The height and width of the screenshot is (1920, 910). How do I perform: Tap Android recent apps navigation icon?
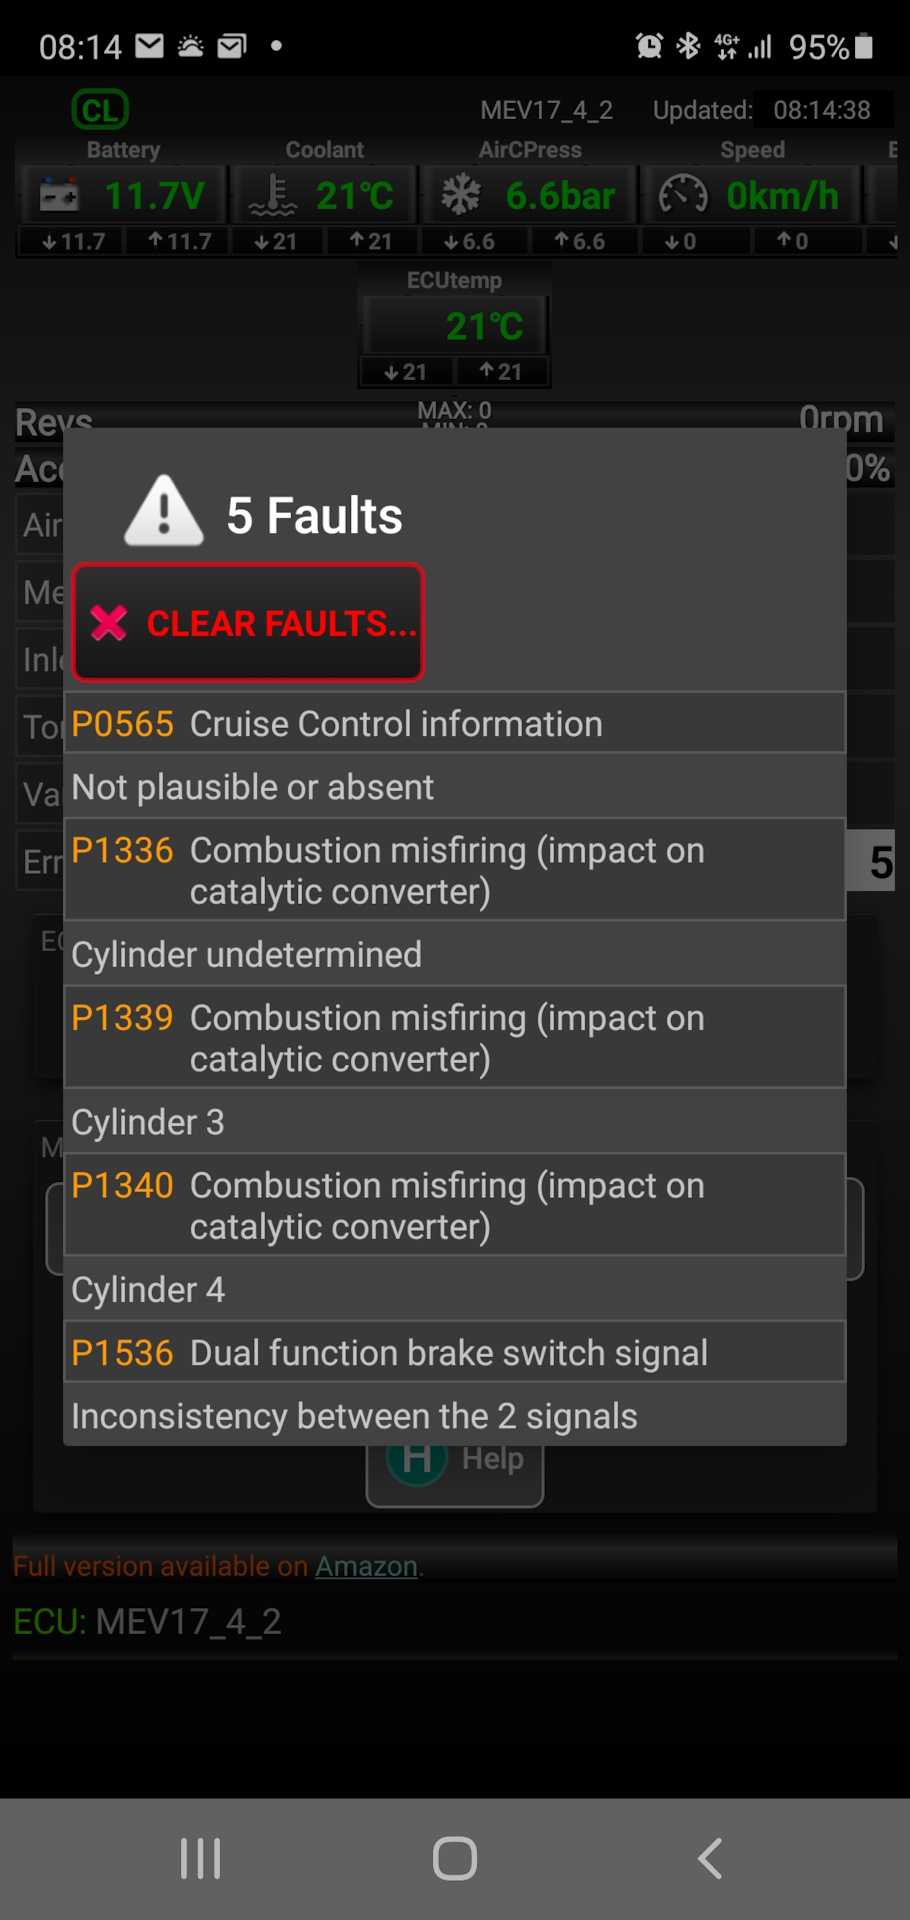coord(200,1859)
